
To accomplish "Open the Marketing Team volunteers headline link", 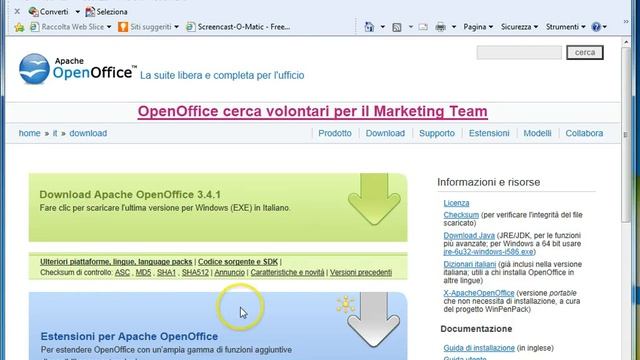I will 312,111.
